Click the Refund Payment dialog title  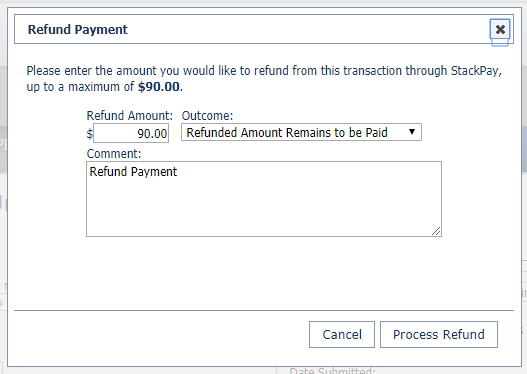pos(78,30)
